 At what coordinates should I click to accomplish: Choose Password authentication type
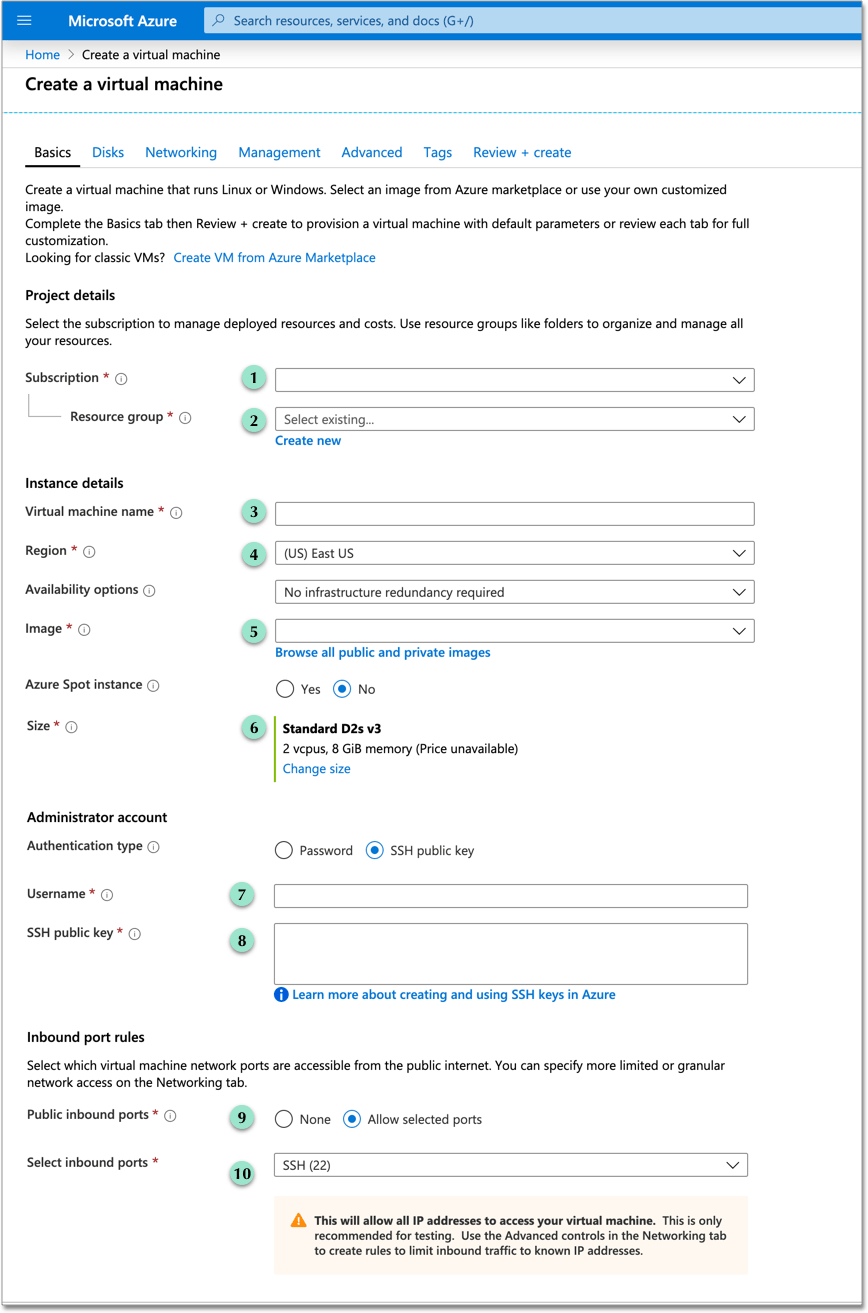tap(283, 847)
